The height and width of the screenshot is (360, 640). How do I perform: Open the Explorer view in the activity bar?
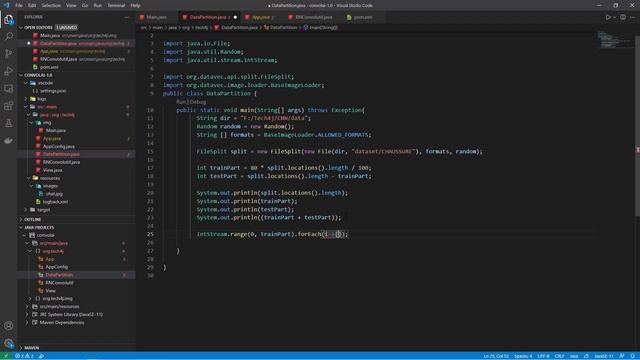click(9, 20)
